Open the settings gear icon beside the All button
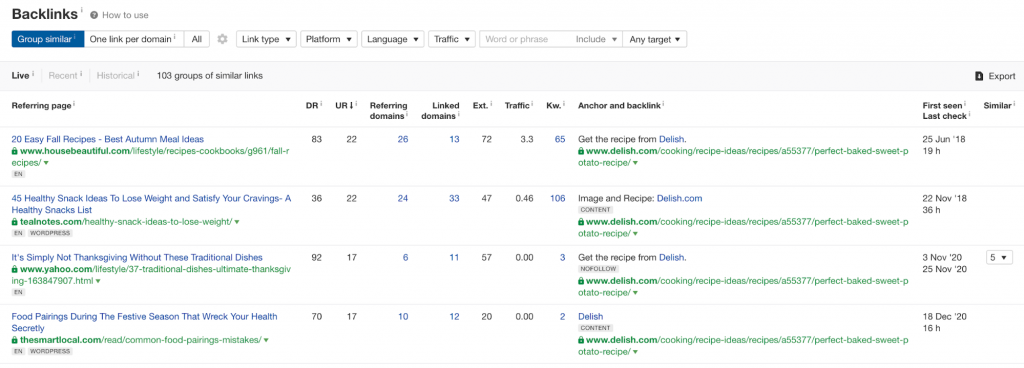1024x368 pixels. point(222,39)
